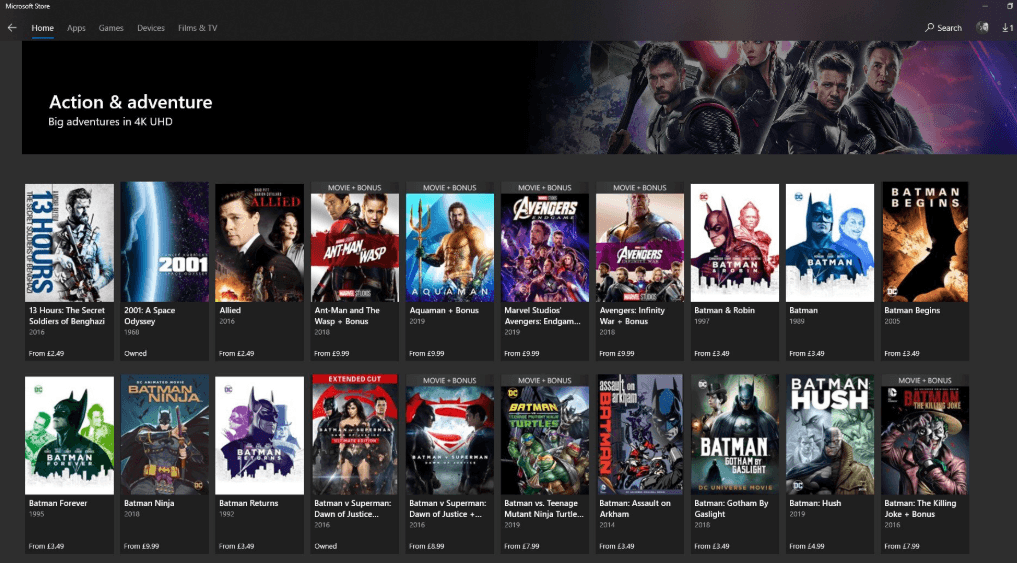
Task: Select the Batman Forever poster
Action: point(69,435)
